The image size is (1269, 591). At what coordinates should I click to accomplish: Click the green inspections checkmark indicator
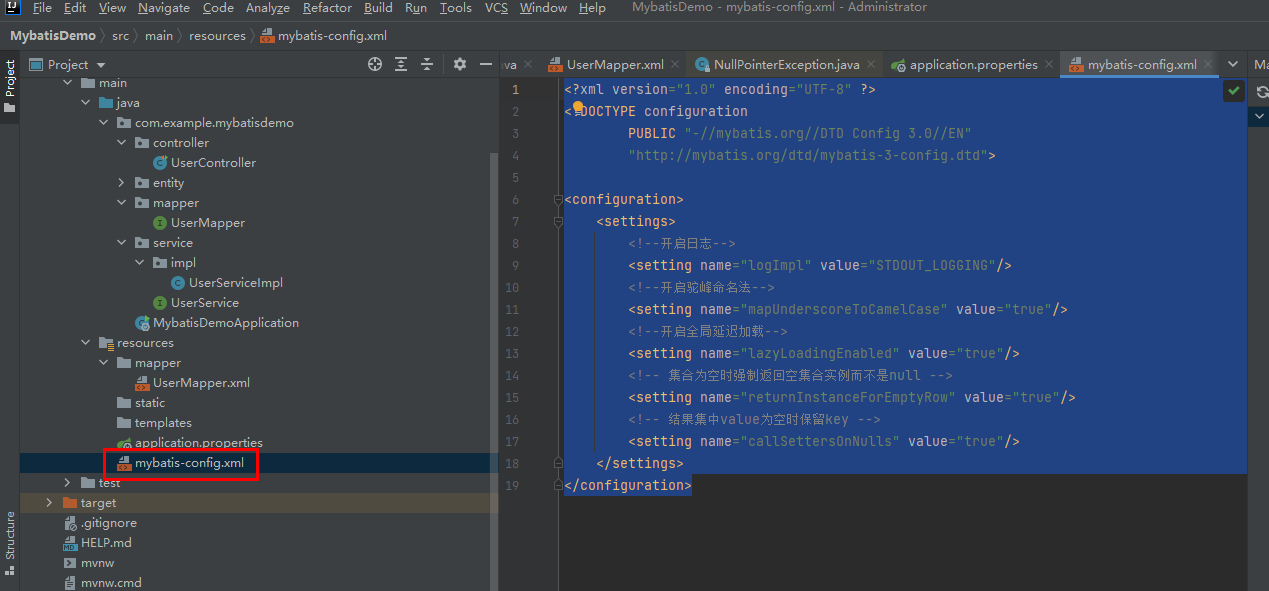click(1233, 90)
